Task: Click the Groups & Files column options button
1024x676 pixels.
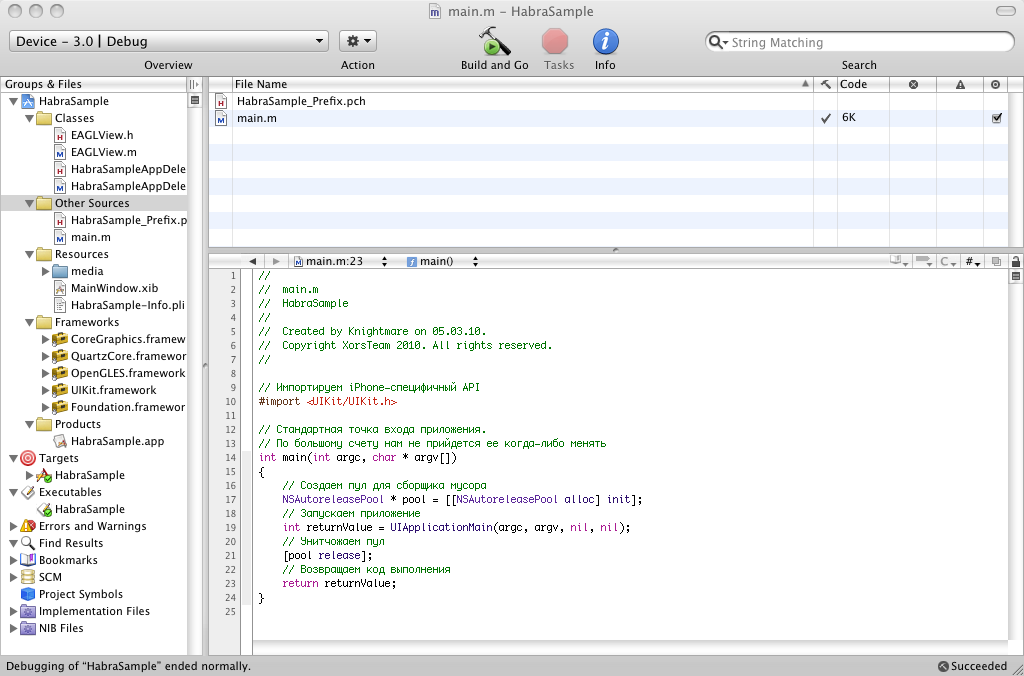Action: (194, 84)
